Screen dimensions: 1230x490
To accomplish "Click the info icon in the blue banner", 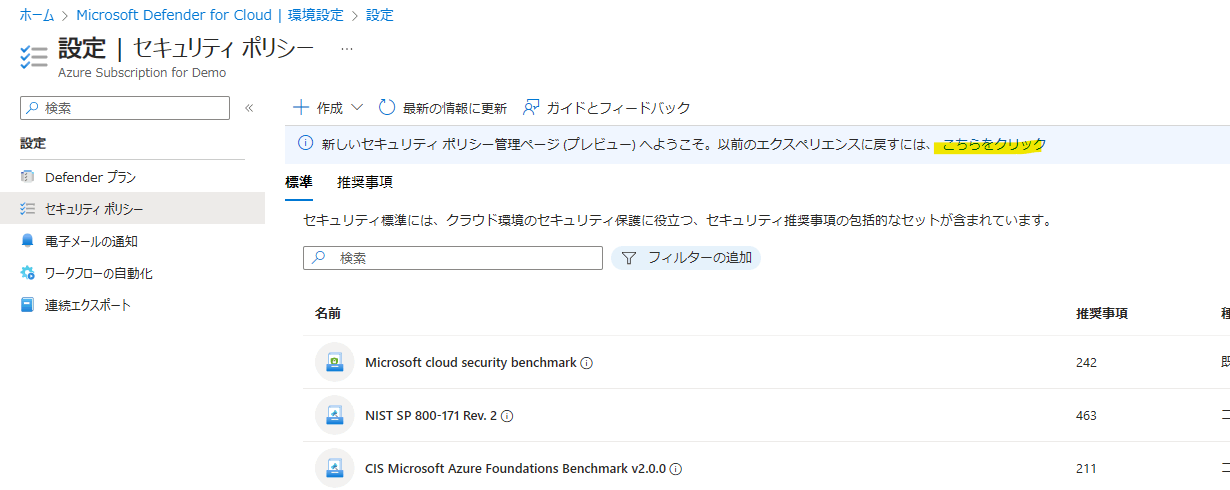I will click(x=306, y=145).
